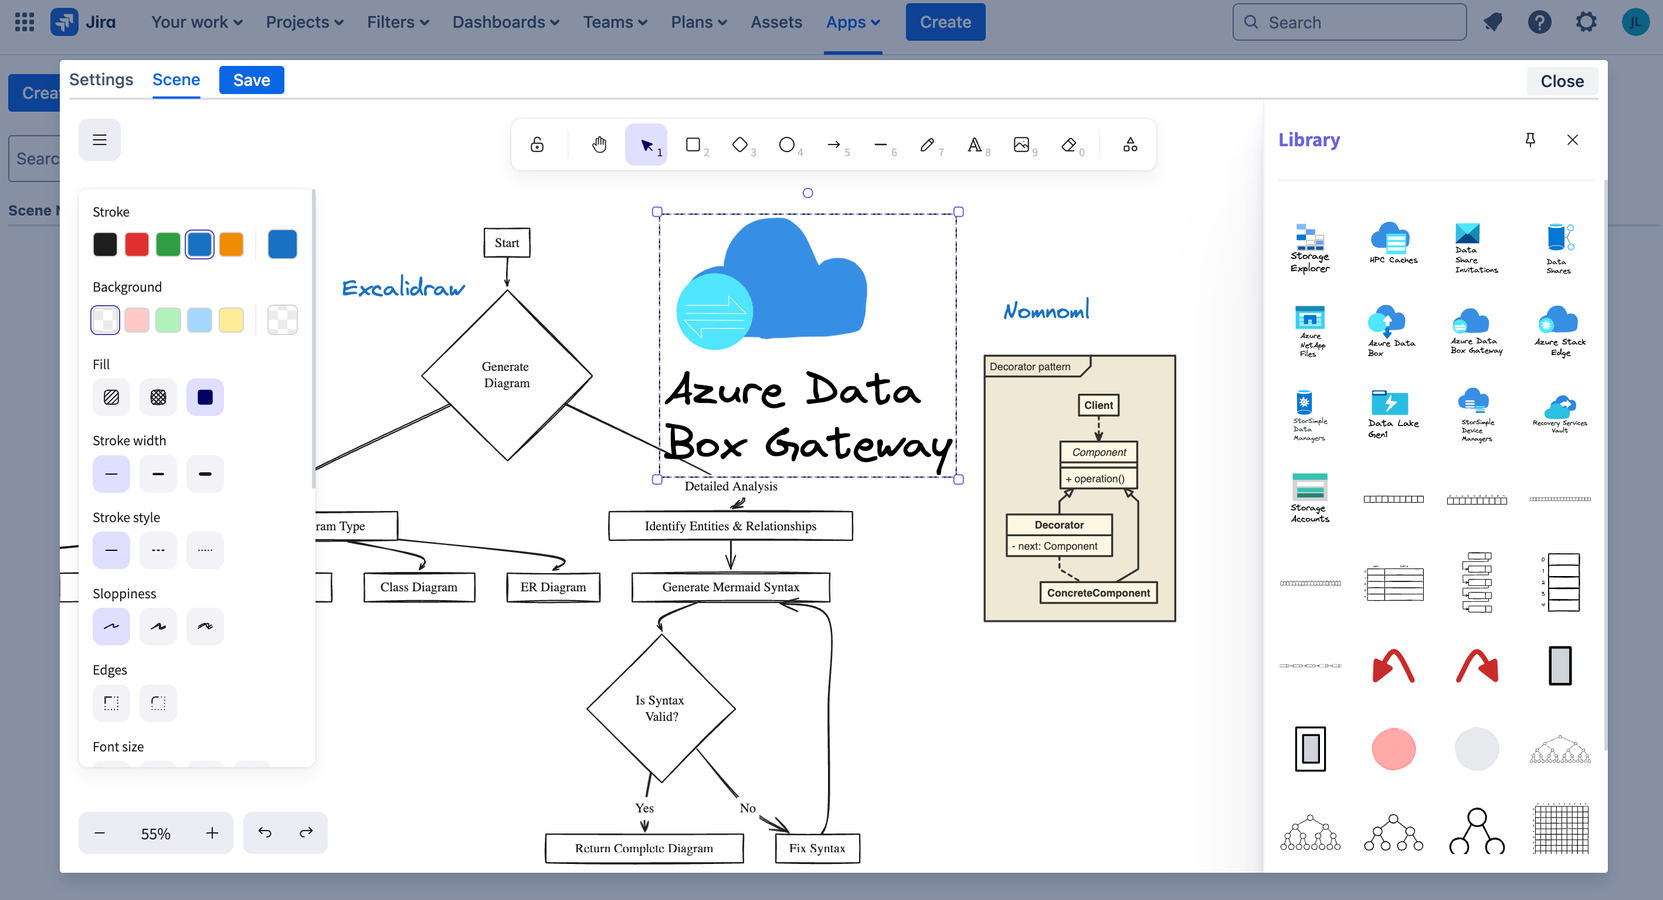Select the Insert image tool
The height and width of the screenshot is (900, 1663).
[x=1022, y=145]
